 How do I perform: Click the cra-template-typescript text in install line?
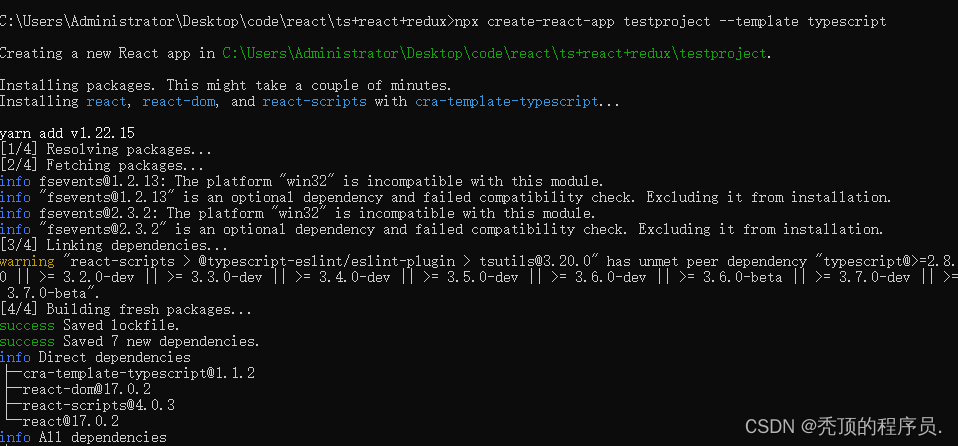tap(506, 101)
